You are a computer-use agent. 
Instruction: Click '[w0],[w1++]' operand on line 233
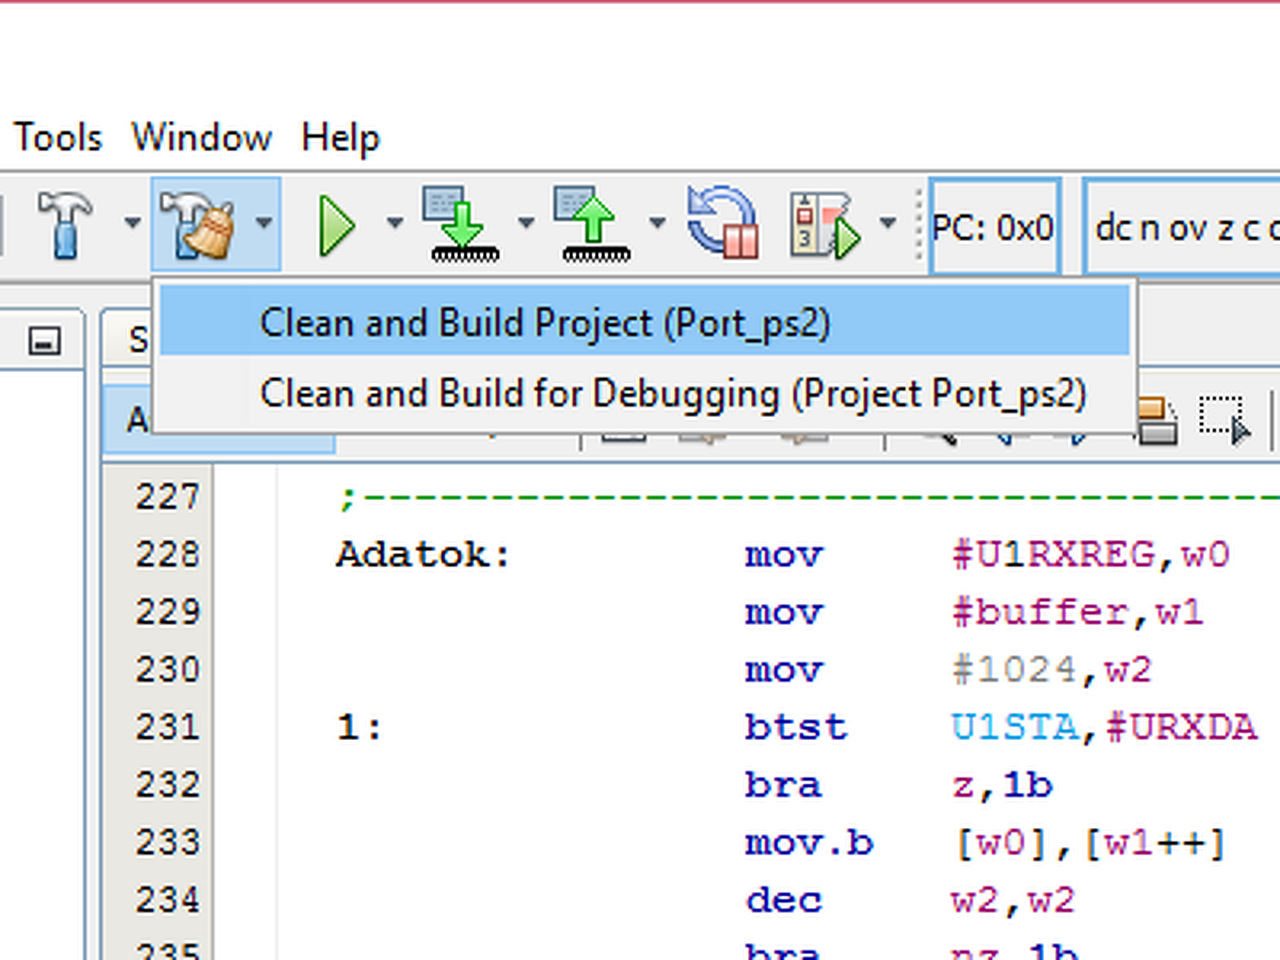pyautogui.click(x=1091, y=843)
